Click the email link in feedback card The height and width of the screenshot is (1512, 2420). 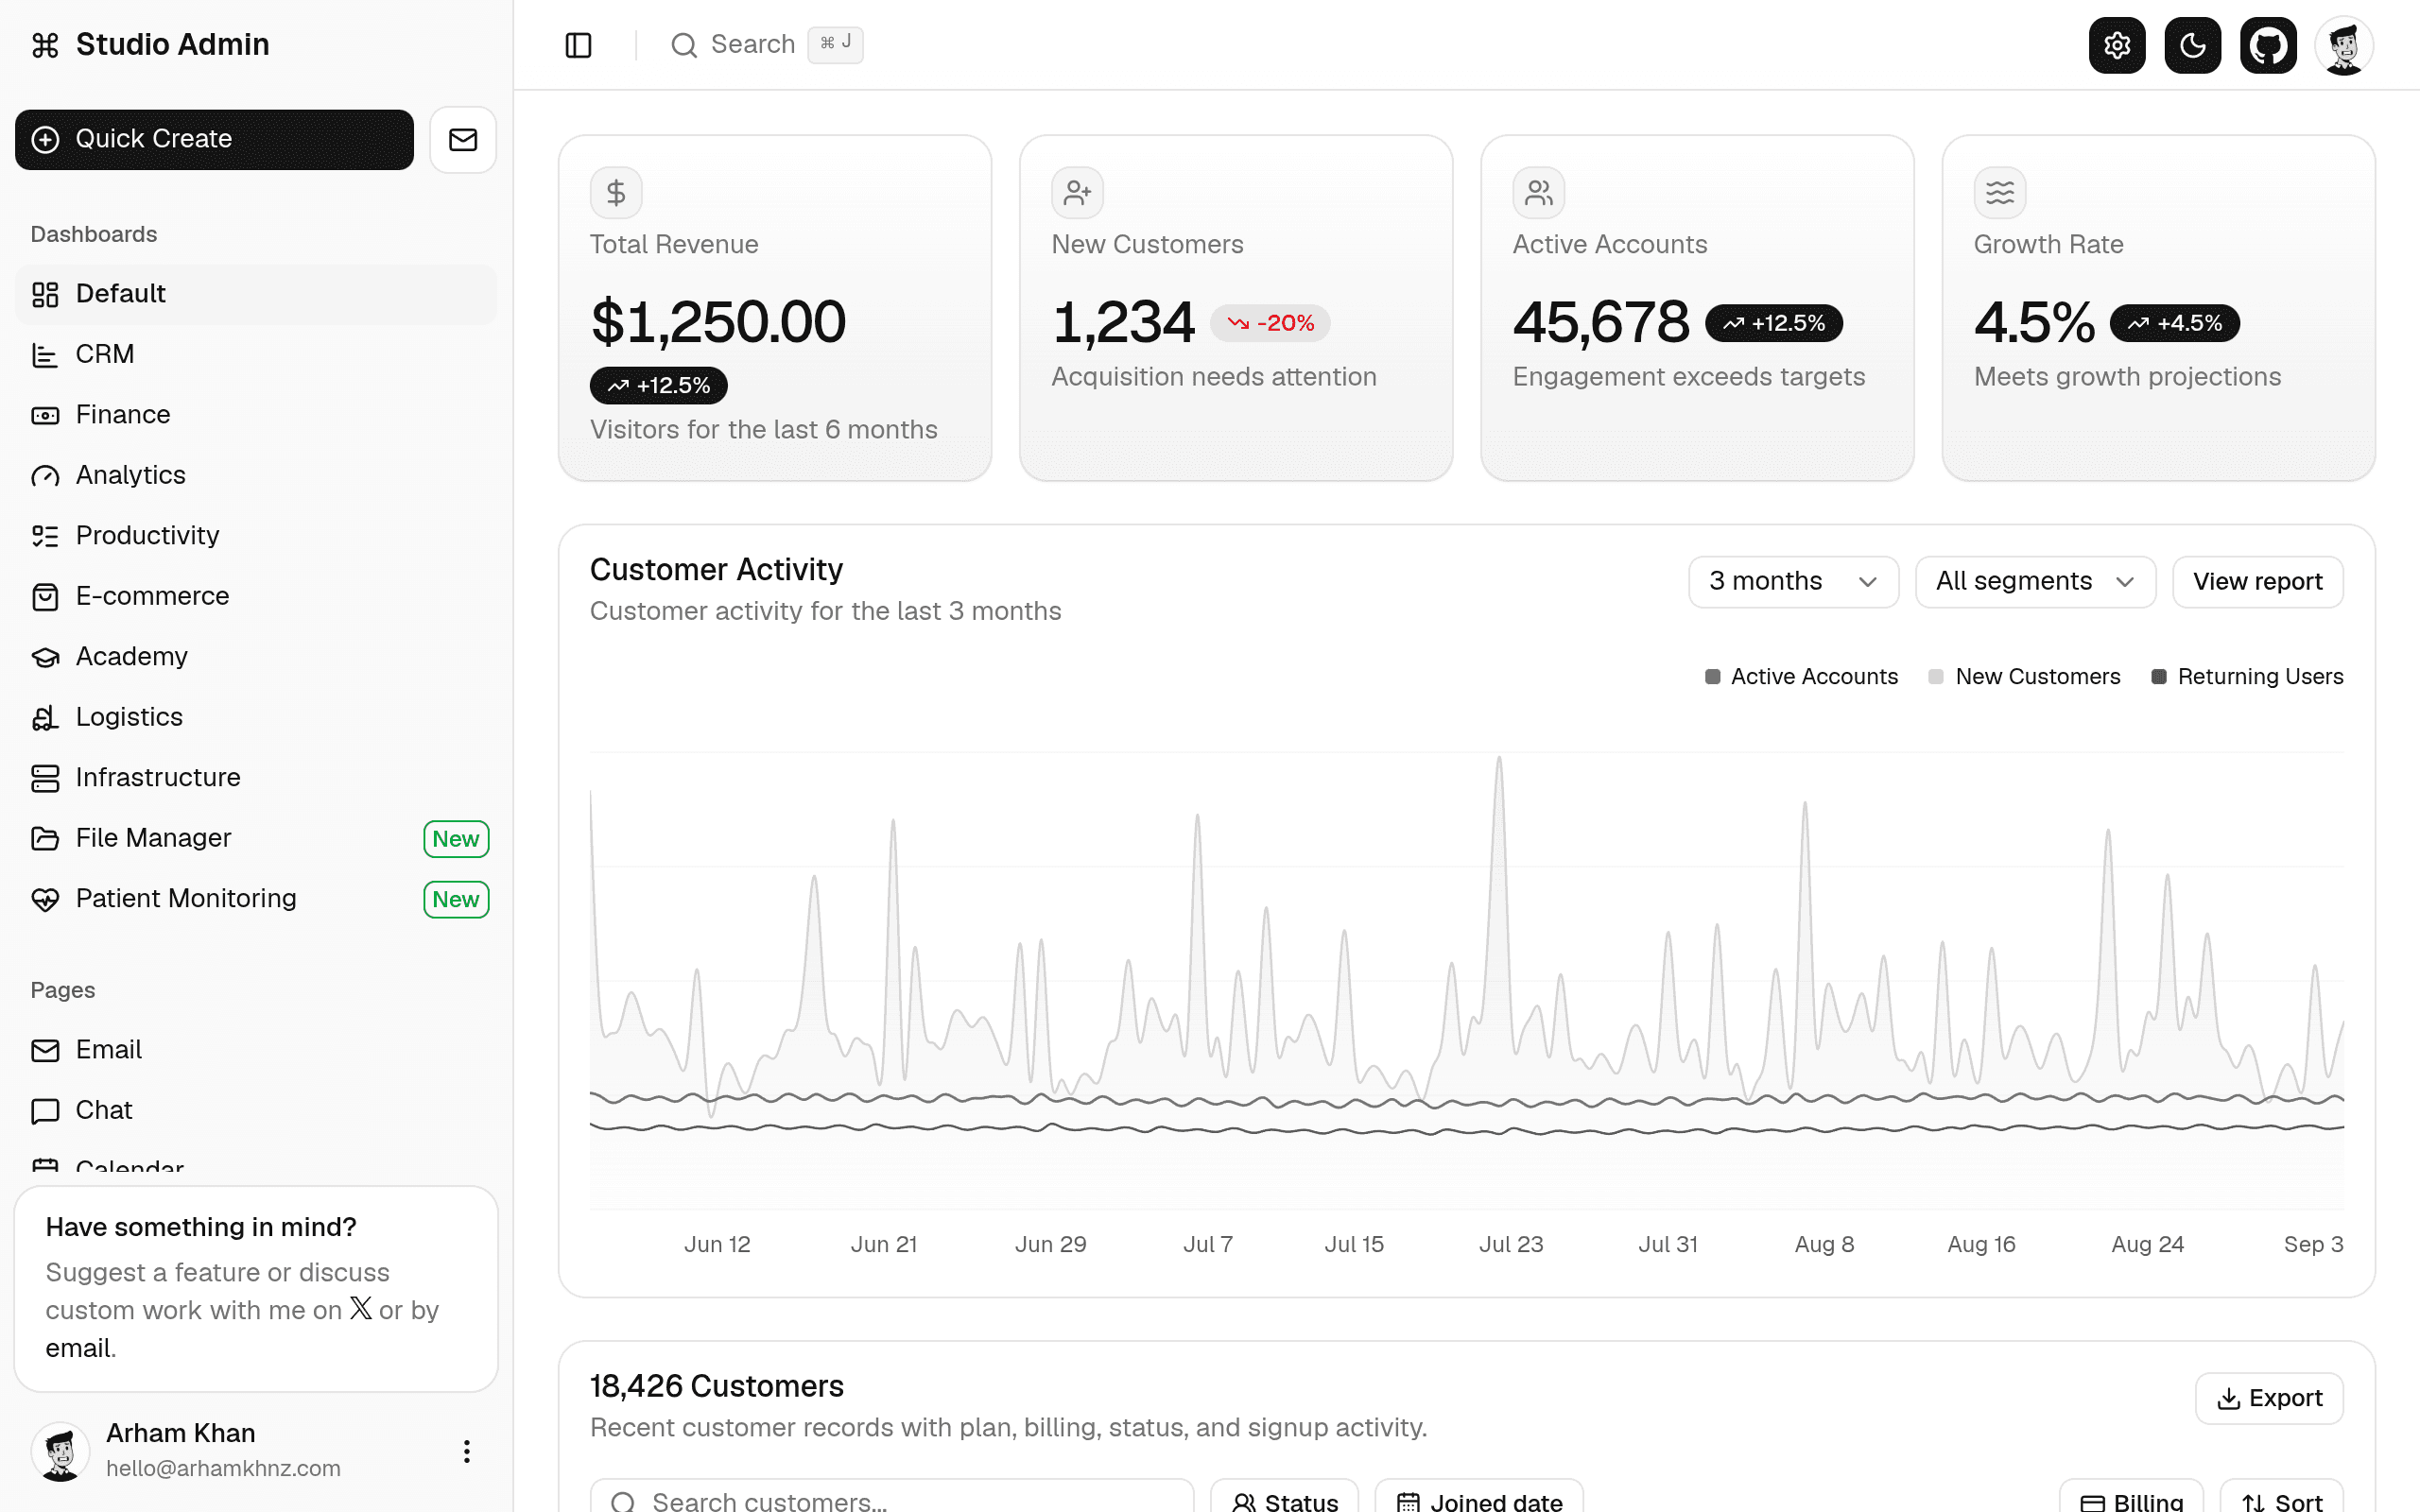(x=80, y=1348)
